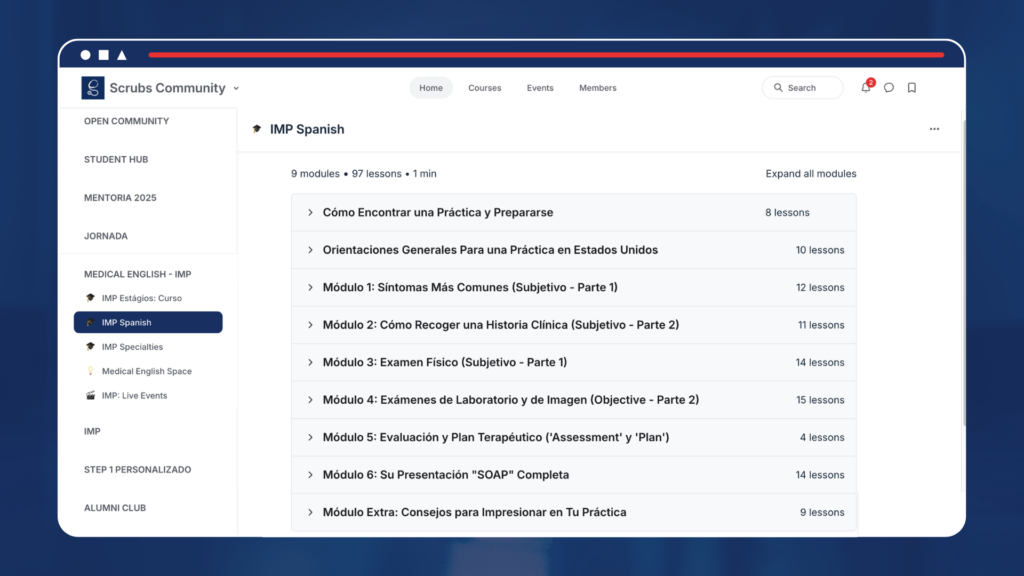Expand Módulo 3: Examen Físico
This screenshot has height=576, width=1024.
(x=445, y=362)
